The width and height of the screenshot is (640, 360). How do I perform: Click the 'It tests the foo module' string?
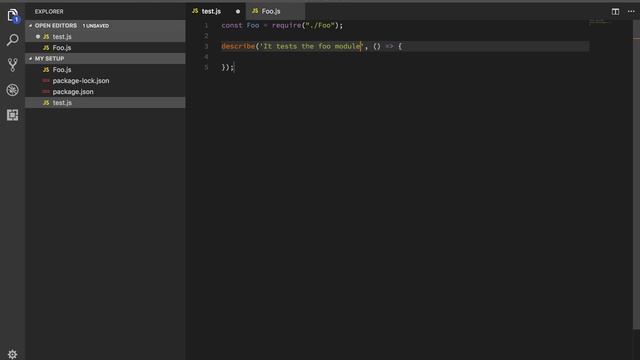pos(311,46)
